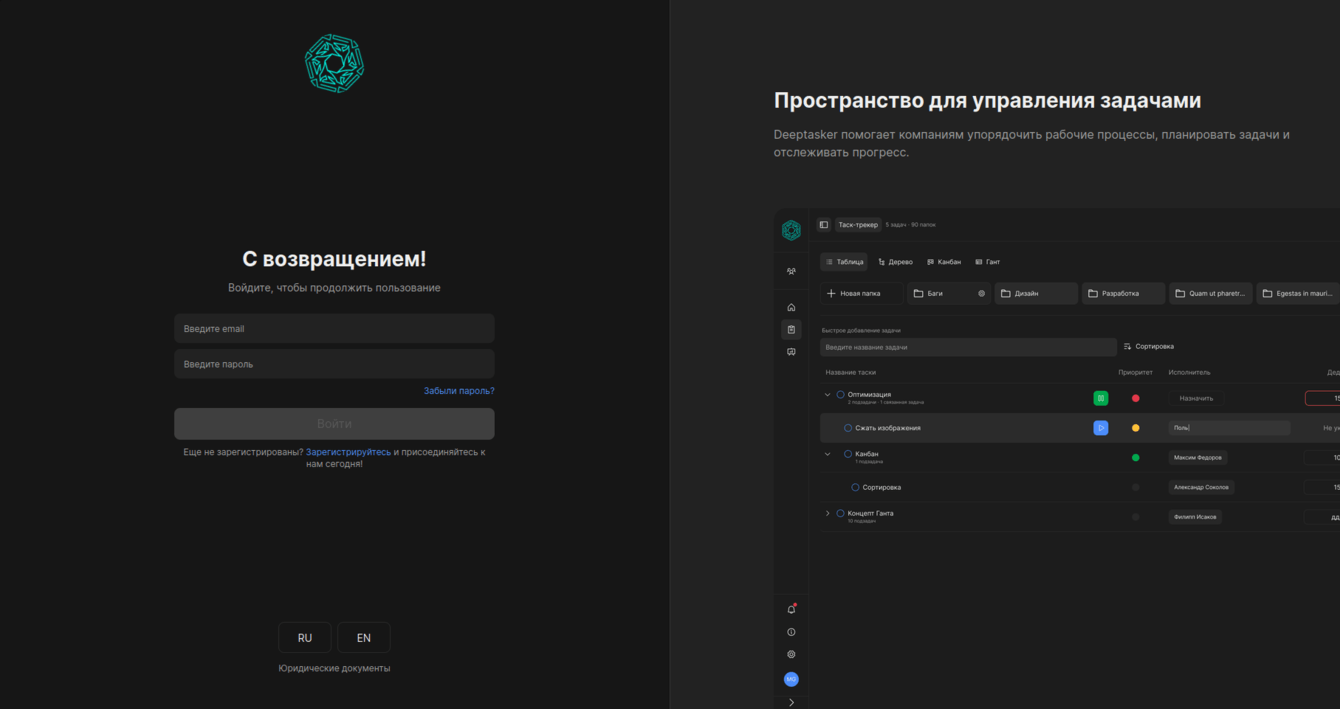
Task: Click the red priority dot for Оптимизация
Action: [x=1135, y=398]
